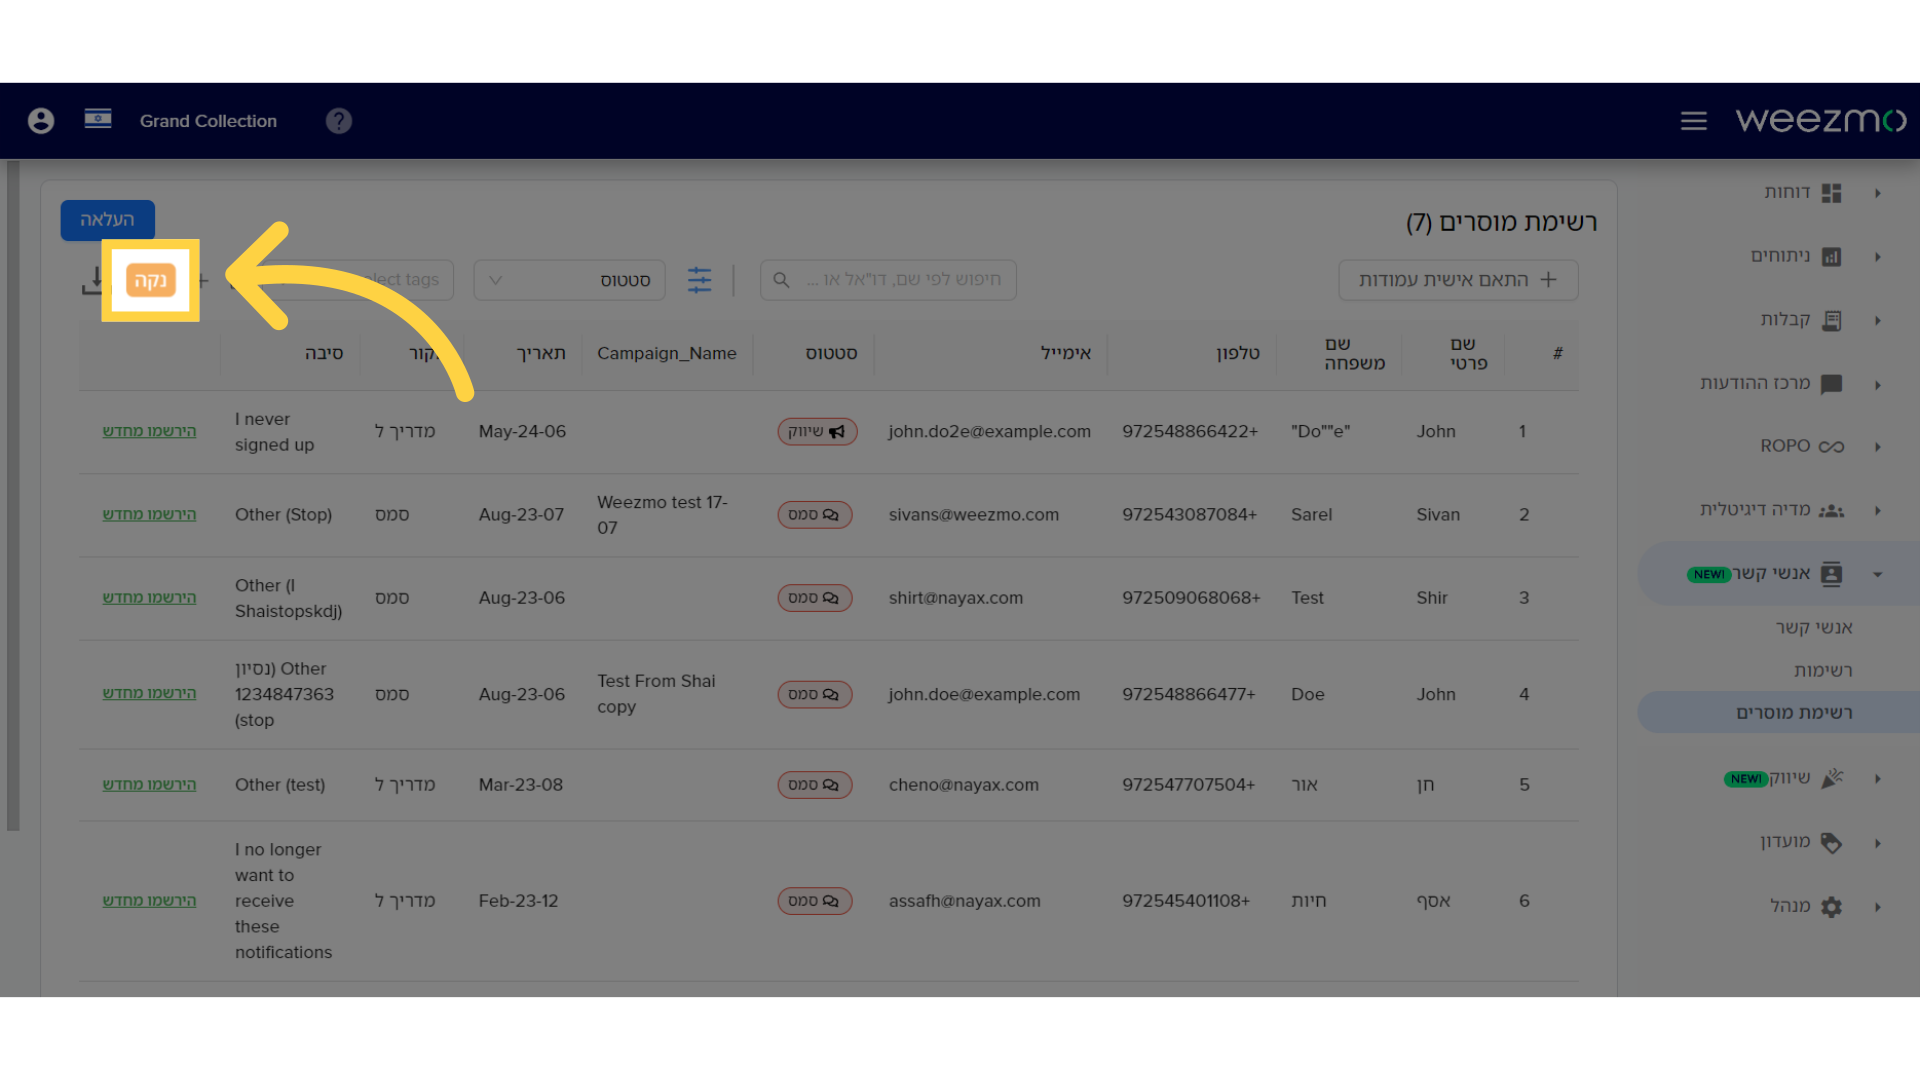Download the unsubscribers list
The image size is (1920, 1080).
click(92, 281)
